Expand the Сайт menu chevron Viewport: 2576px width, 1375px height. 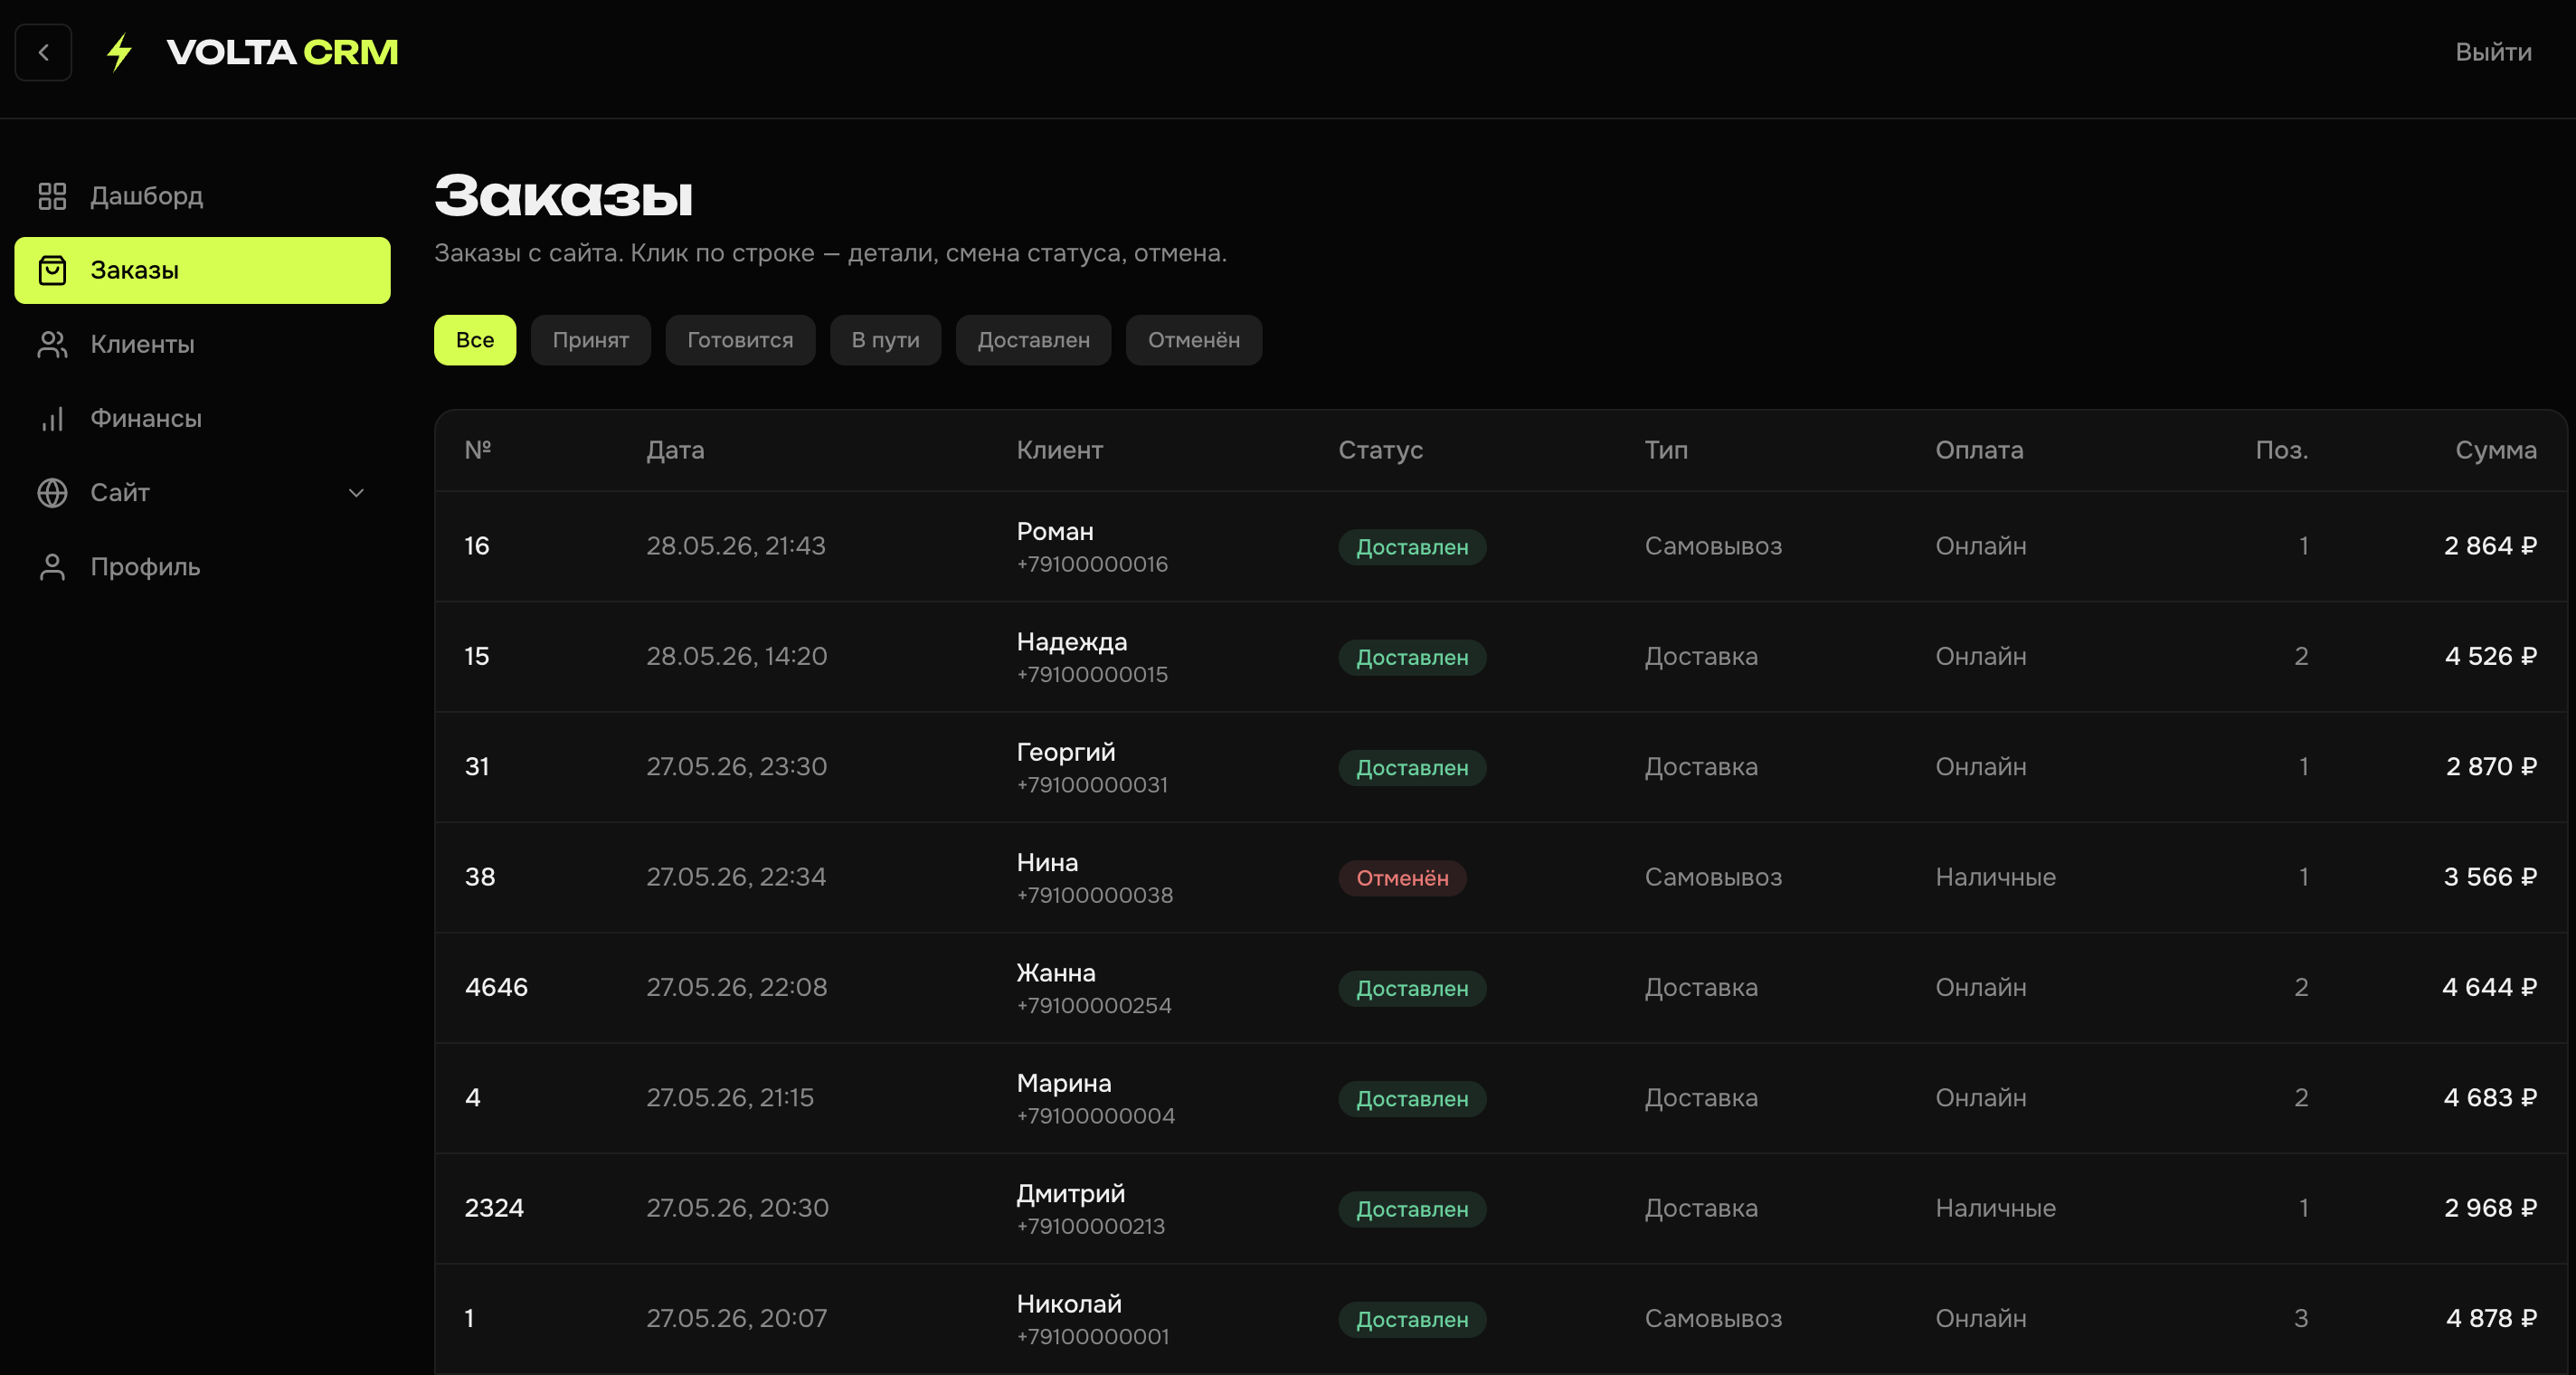click(x=356, y=492)
